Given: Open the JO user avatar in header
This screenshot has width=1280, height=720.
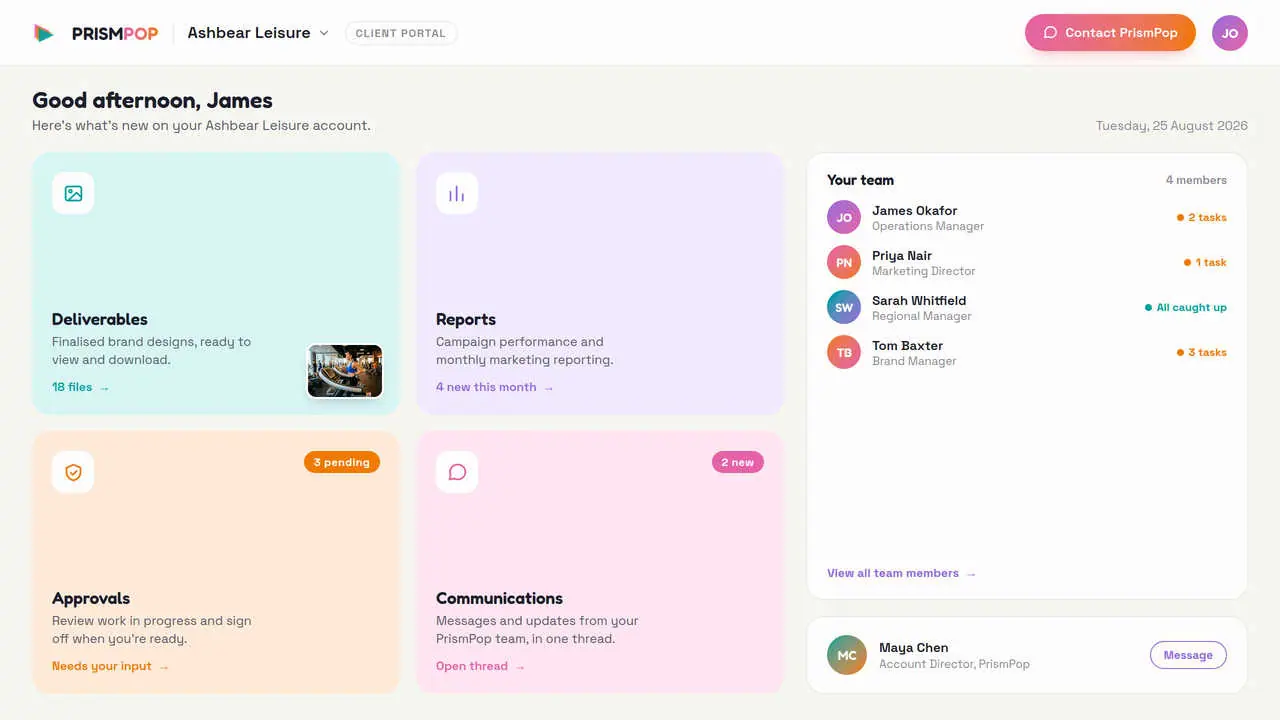Looking at the screenshot, I should pyautogui.click(x=1230, y=33).
